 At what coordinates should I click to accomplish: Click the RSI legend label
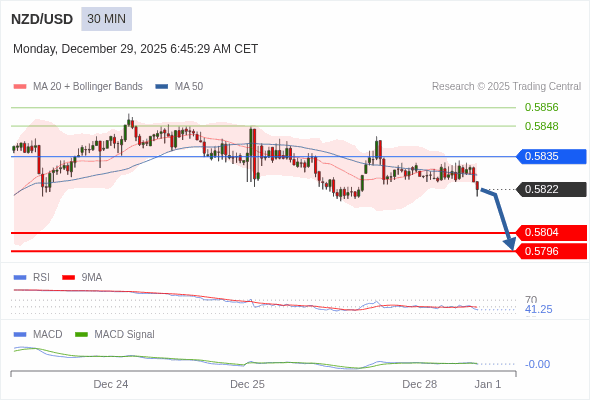click(x=41, y=278)
